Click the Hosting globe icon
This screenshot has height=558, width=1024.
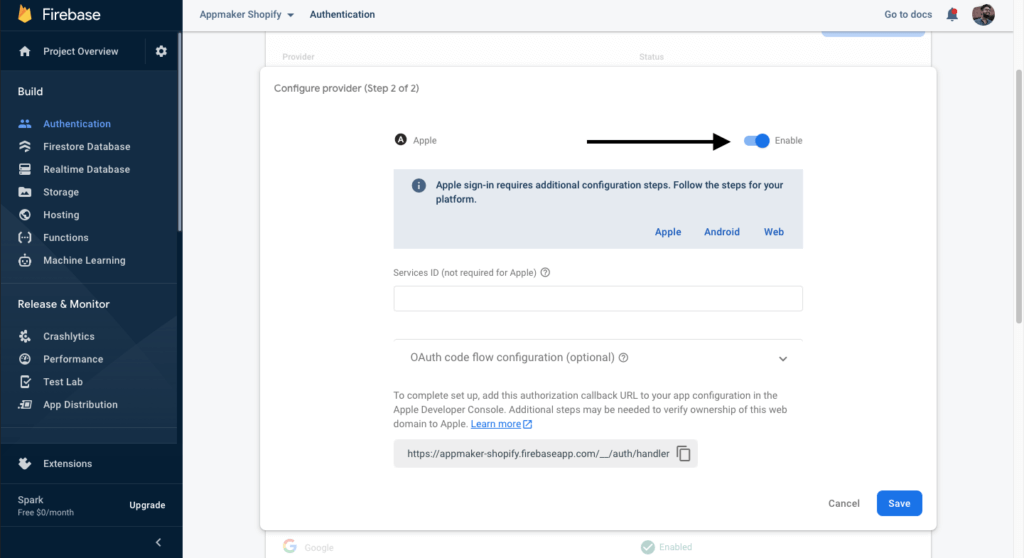coord(25,214)
